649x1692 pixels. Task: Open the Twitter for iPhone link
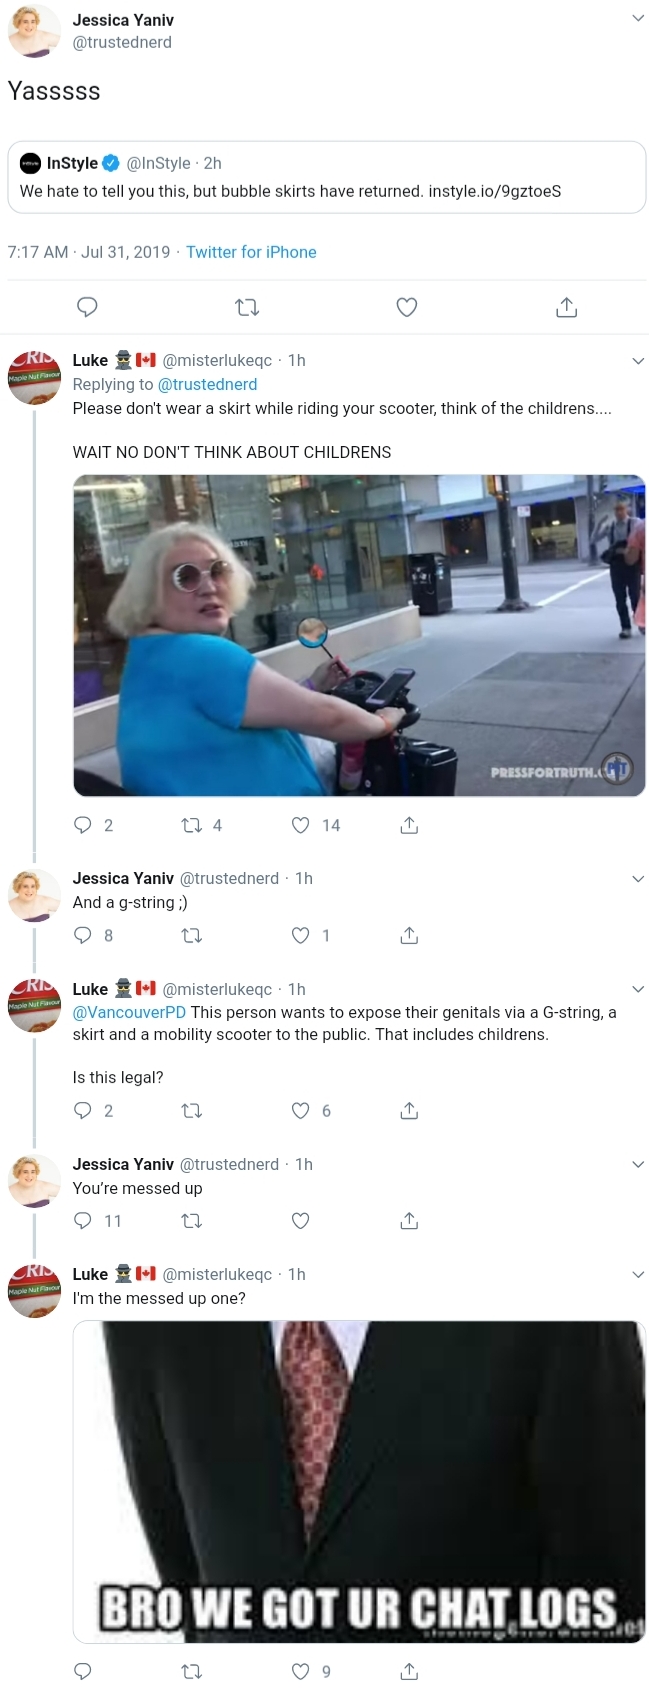(251, 252)
